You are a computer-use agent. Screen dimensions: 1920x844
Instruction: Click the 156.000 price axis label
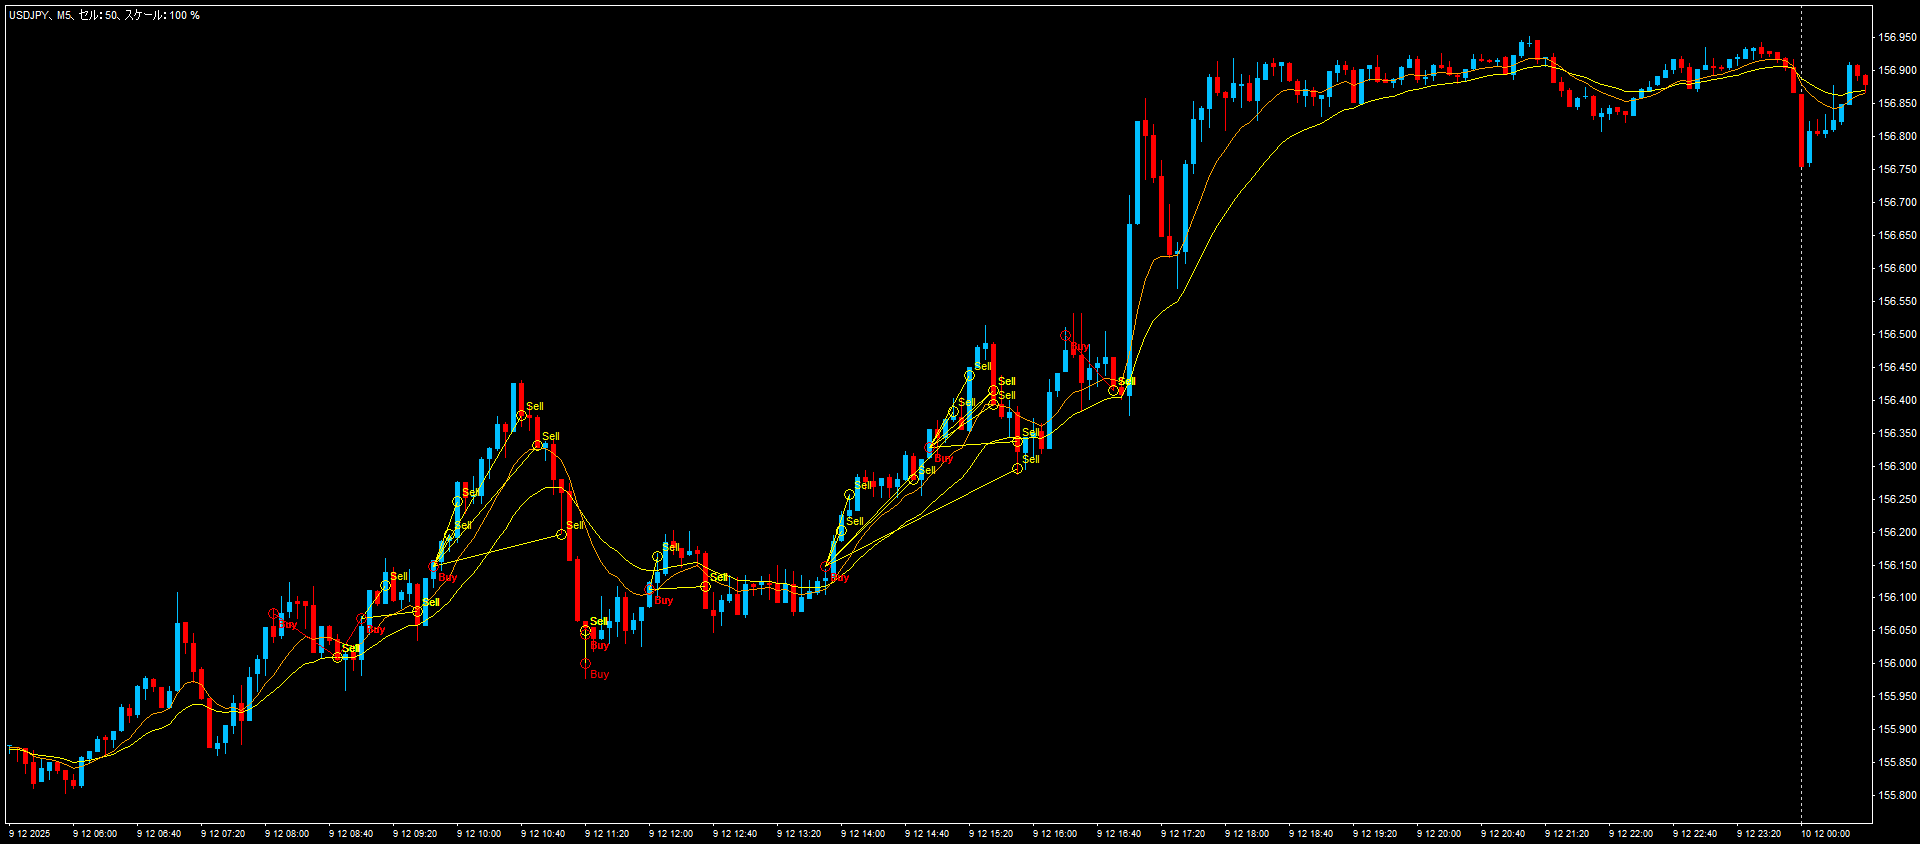(x=1897, y=663)
